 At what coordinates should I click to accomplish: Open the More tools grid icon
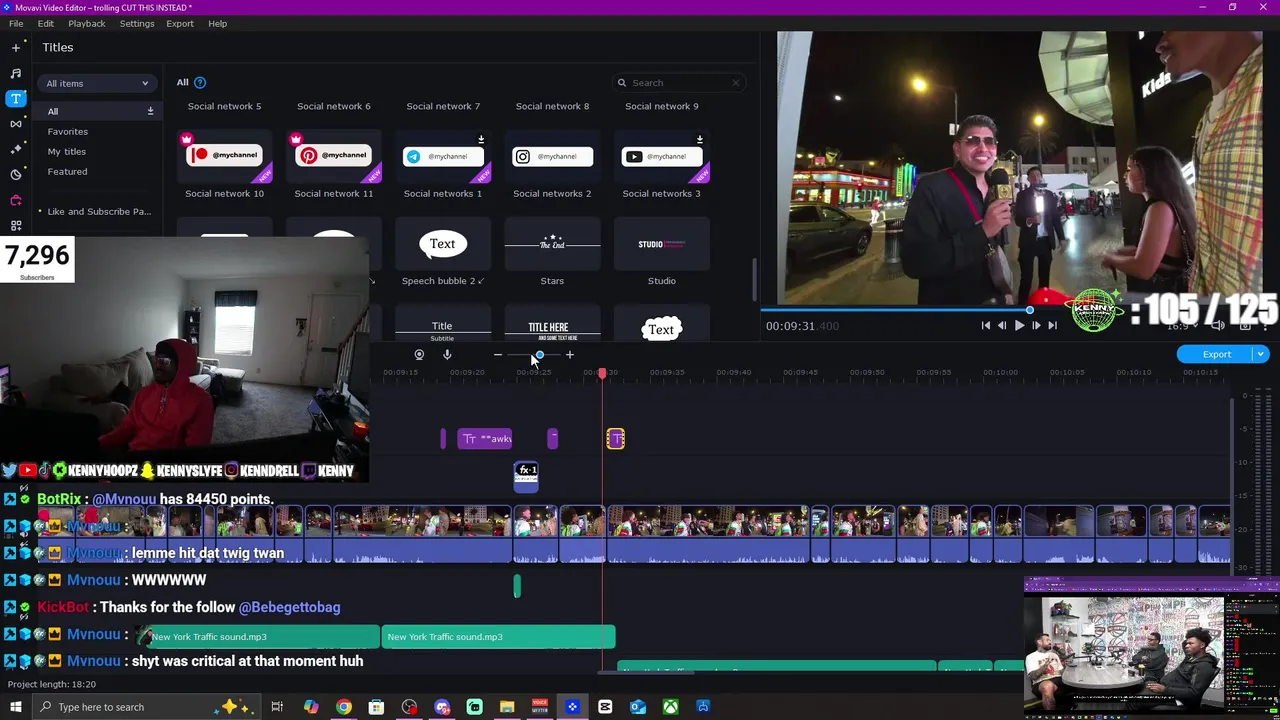tap(15, 225)
